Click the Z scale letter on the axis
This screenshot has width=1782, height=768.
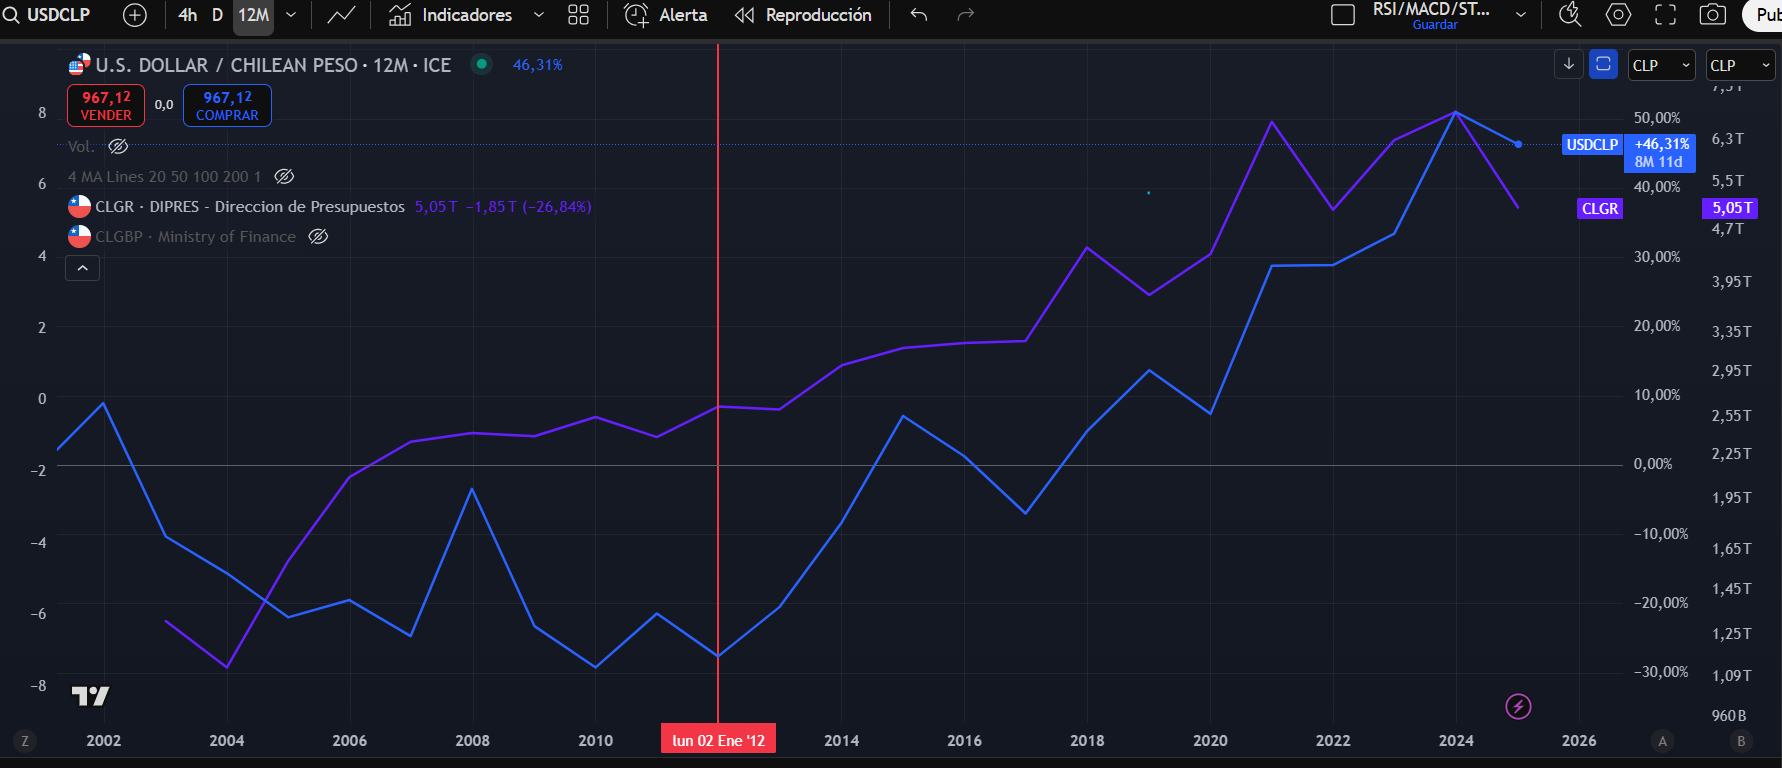(x=25, y=741)
